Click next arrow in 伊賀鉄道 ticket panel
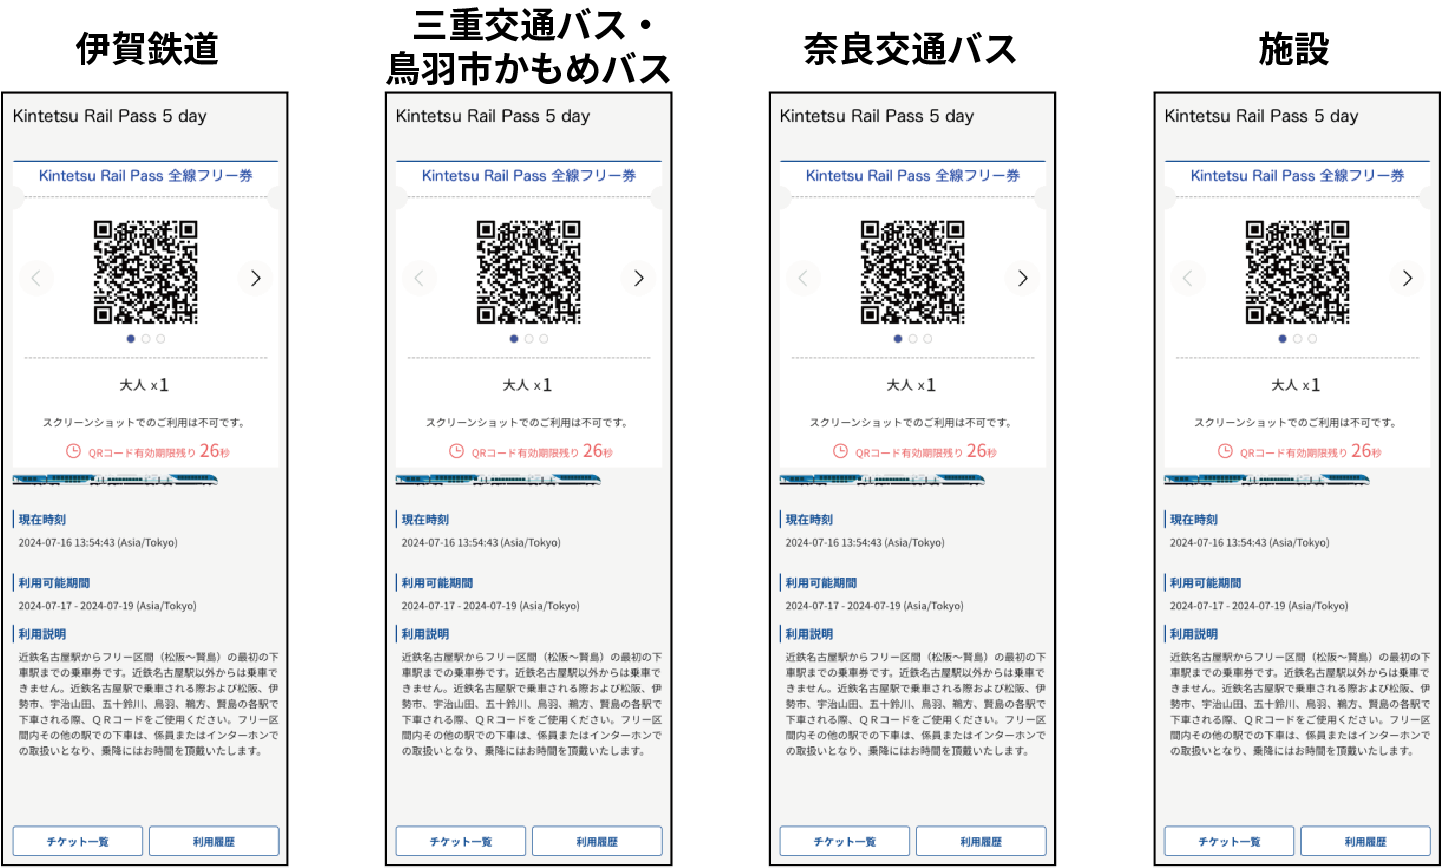The height and width of the screenshot is (868, 1442). pyautogui.click(x=256, y=278)
